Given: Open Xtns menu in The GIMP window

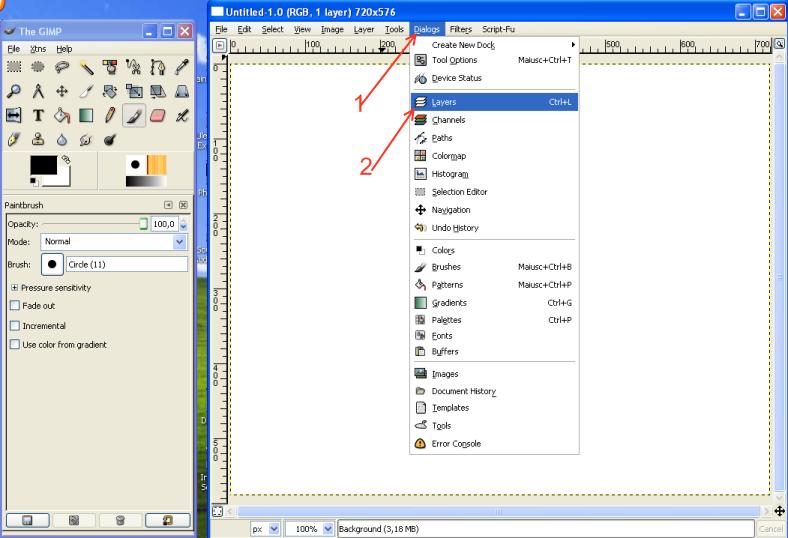Looking at the screenshot, I should coord(38,49).
